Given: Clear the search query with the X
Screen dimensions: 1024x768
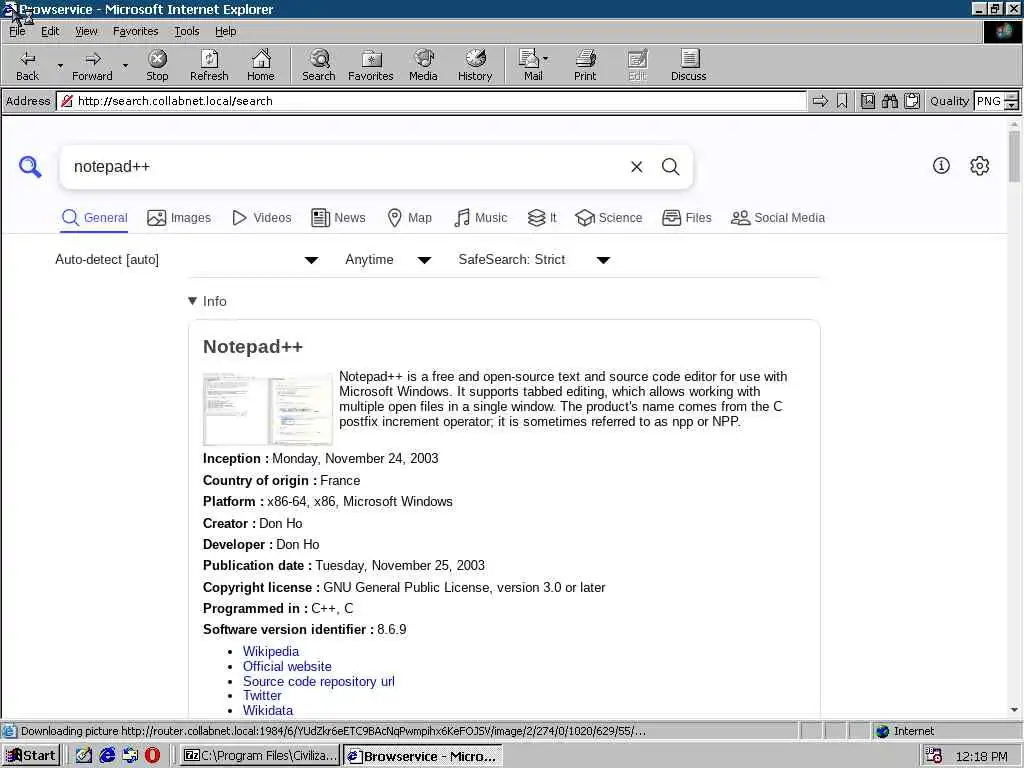Looking at the screenshot, I should (637, 167).
